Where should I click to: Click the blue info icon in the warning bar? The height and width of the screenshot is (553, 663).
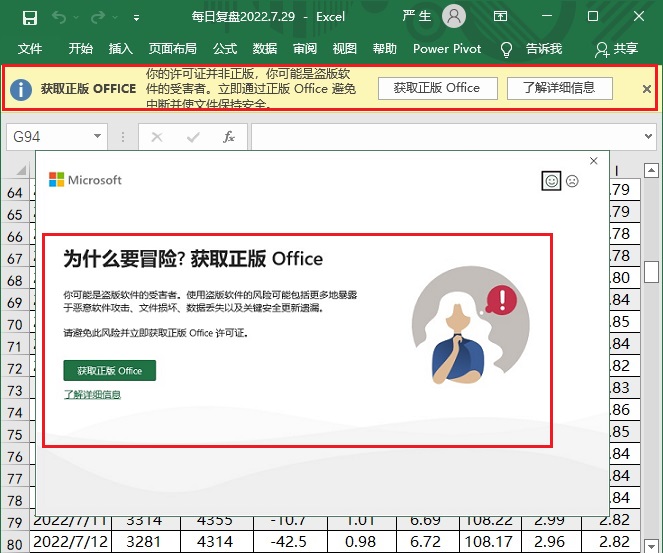click(x=21, y=89)
